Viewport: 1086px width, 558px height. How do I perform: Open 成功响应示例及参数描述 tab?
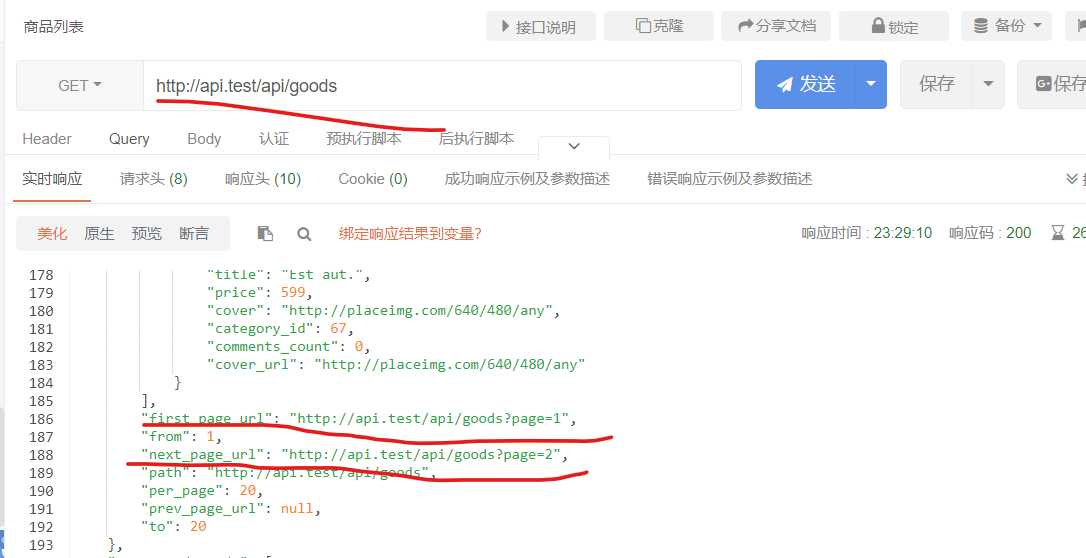pyautogui.click(x=527, y=179)
